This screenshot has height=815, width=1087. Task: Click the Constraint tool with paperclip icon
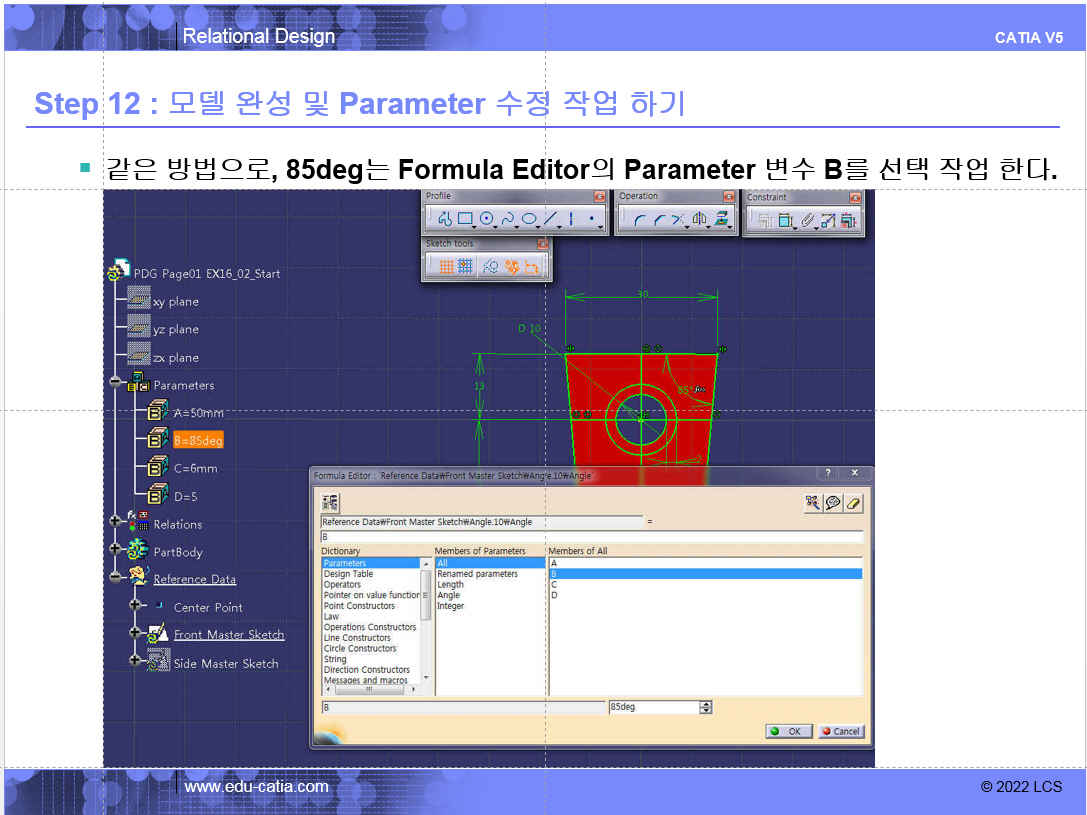point(808,220)
